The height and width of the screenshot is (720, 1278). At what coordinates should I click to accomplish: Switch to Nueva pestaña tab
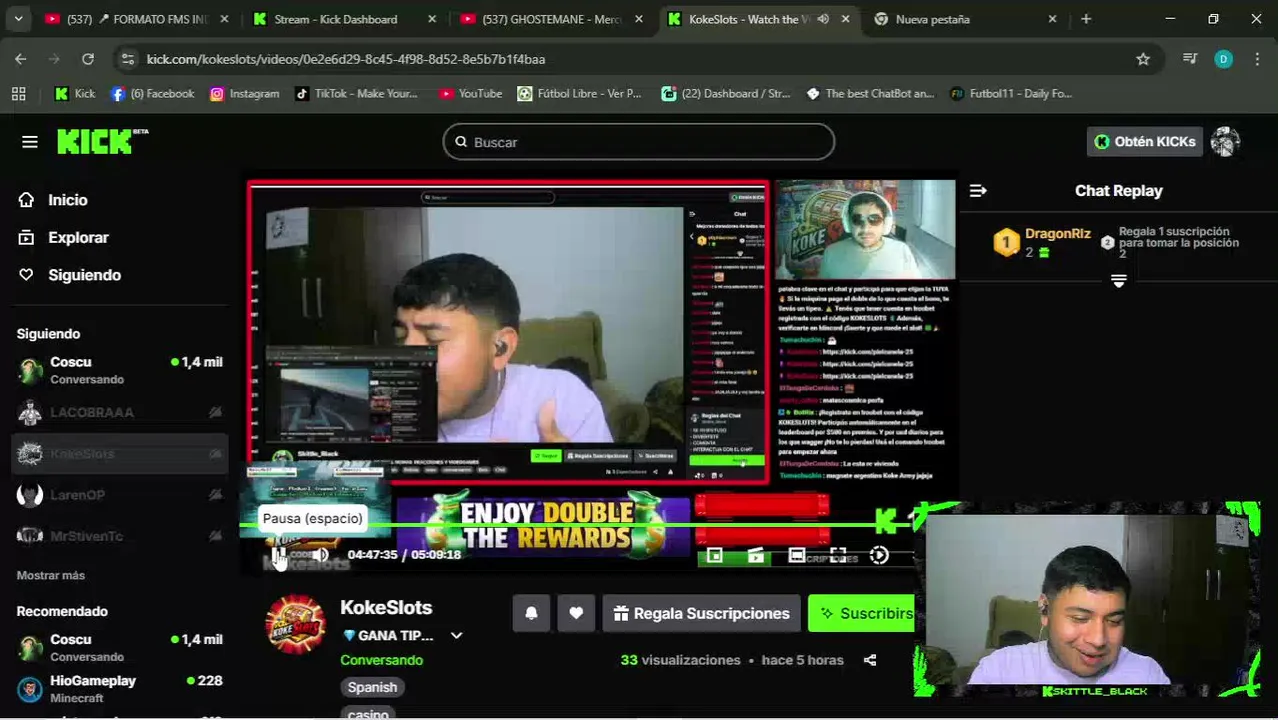click(932, 19)
